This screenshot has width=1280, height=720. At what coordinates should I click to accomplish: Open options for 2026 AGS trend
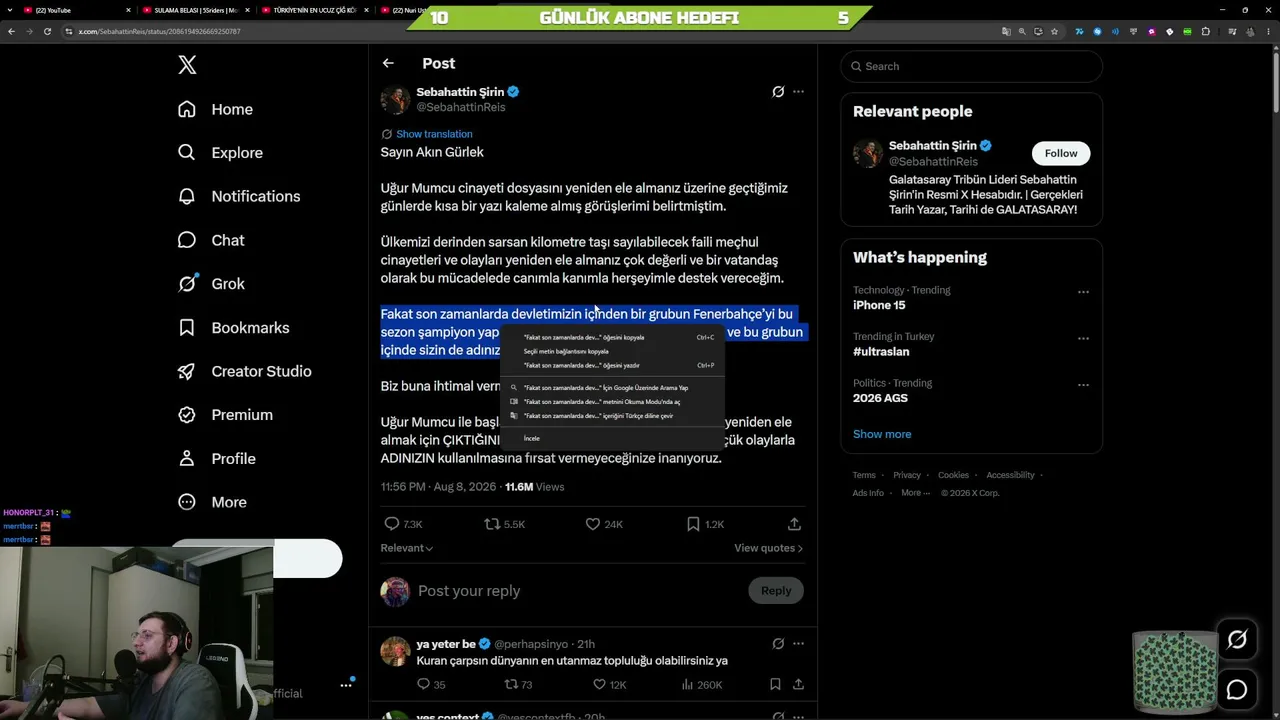pos(1083,385)
